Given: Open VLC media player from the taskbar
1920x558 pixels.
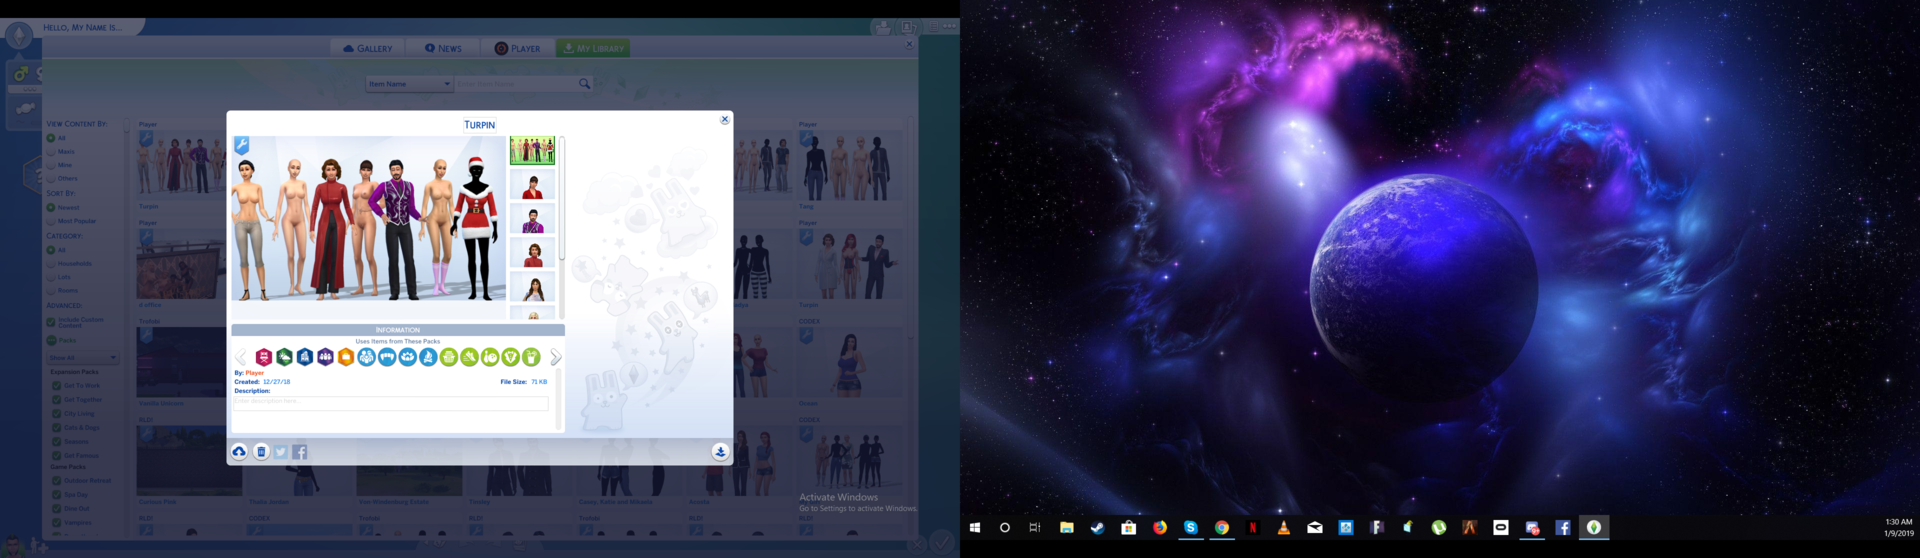Looking at the screenshot, I should pyautogui.click(x=1284, y=528).
